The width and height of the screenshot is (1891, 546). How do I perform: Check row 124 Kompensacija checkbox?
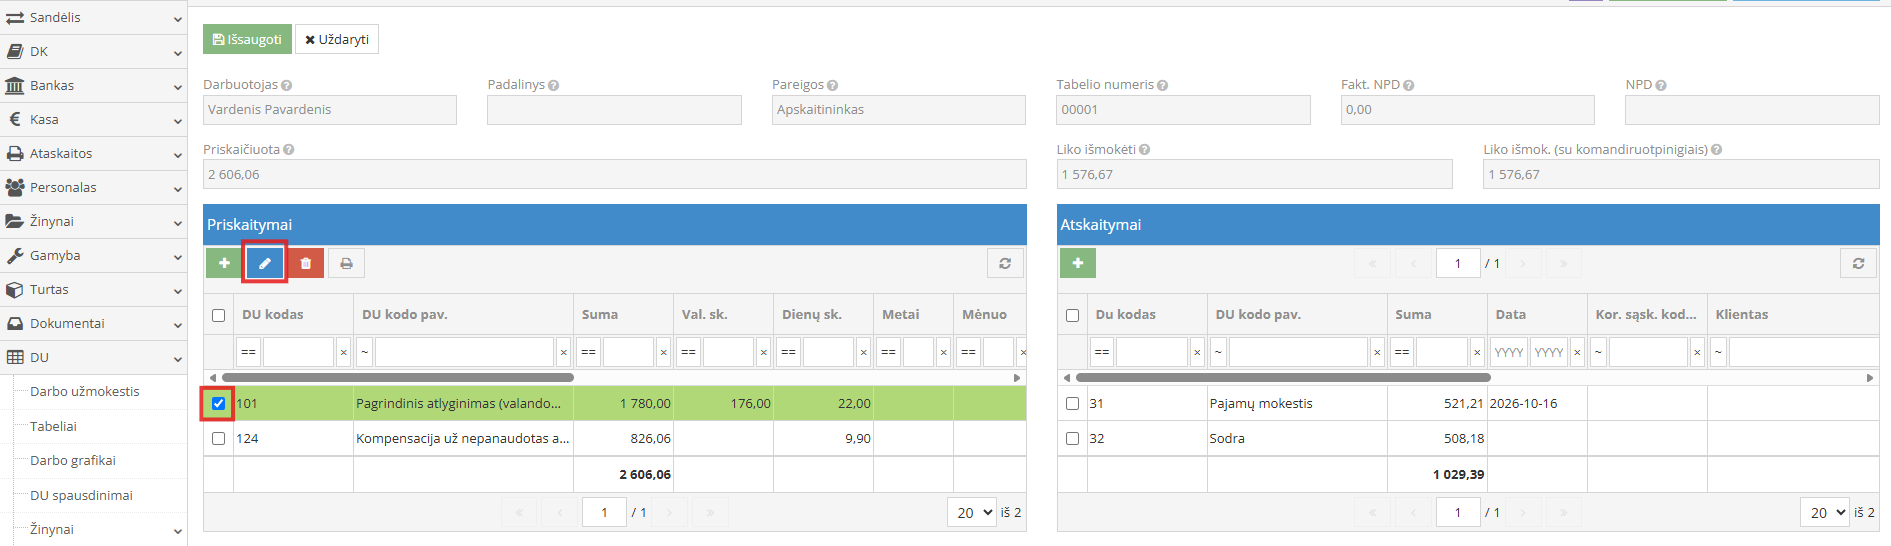pos(219,439)
